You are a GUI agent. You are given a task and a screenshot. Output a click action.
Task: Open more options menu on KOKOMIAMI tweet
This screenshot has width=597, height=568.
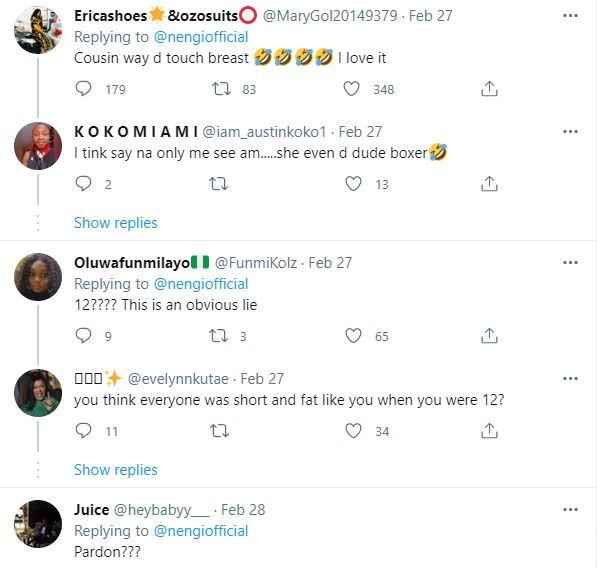[x=570, y=132]
